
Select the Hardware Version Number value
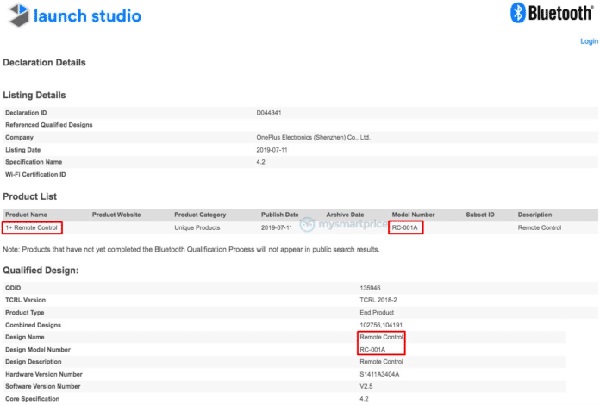(x=379, y=374)
